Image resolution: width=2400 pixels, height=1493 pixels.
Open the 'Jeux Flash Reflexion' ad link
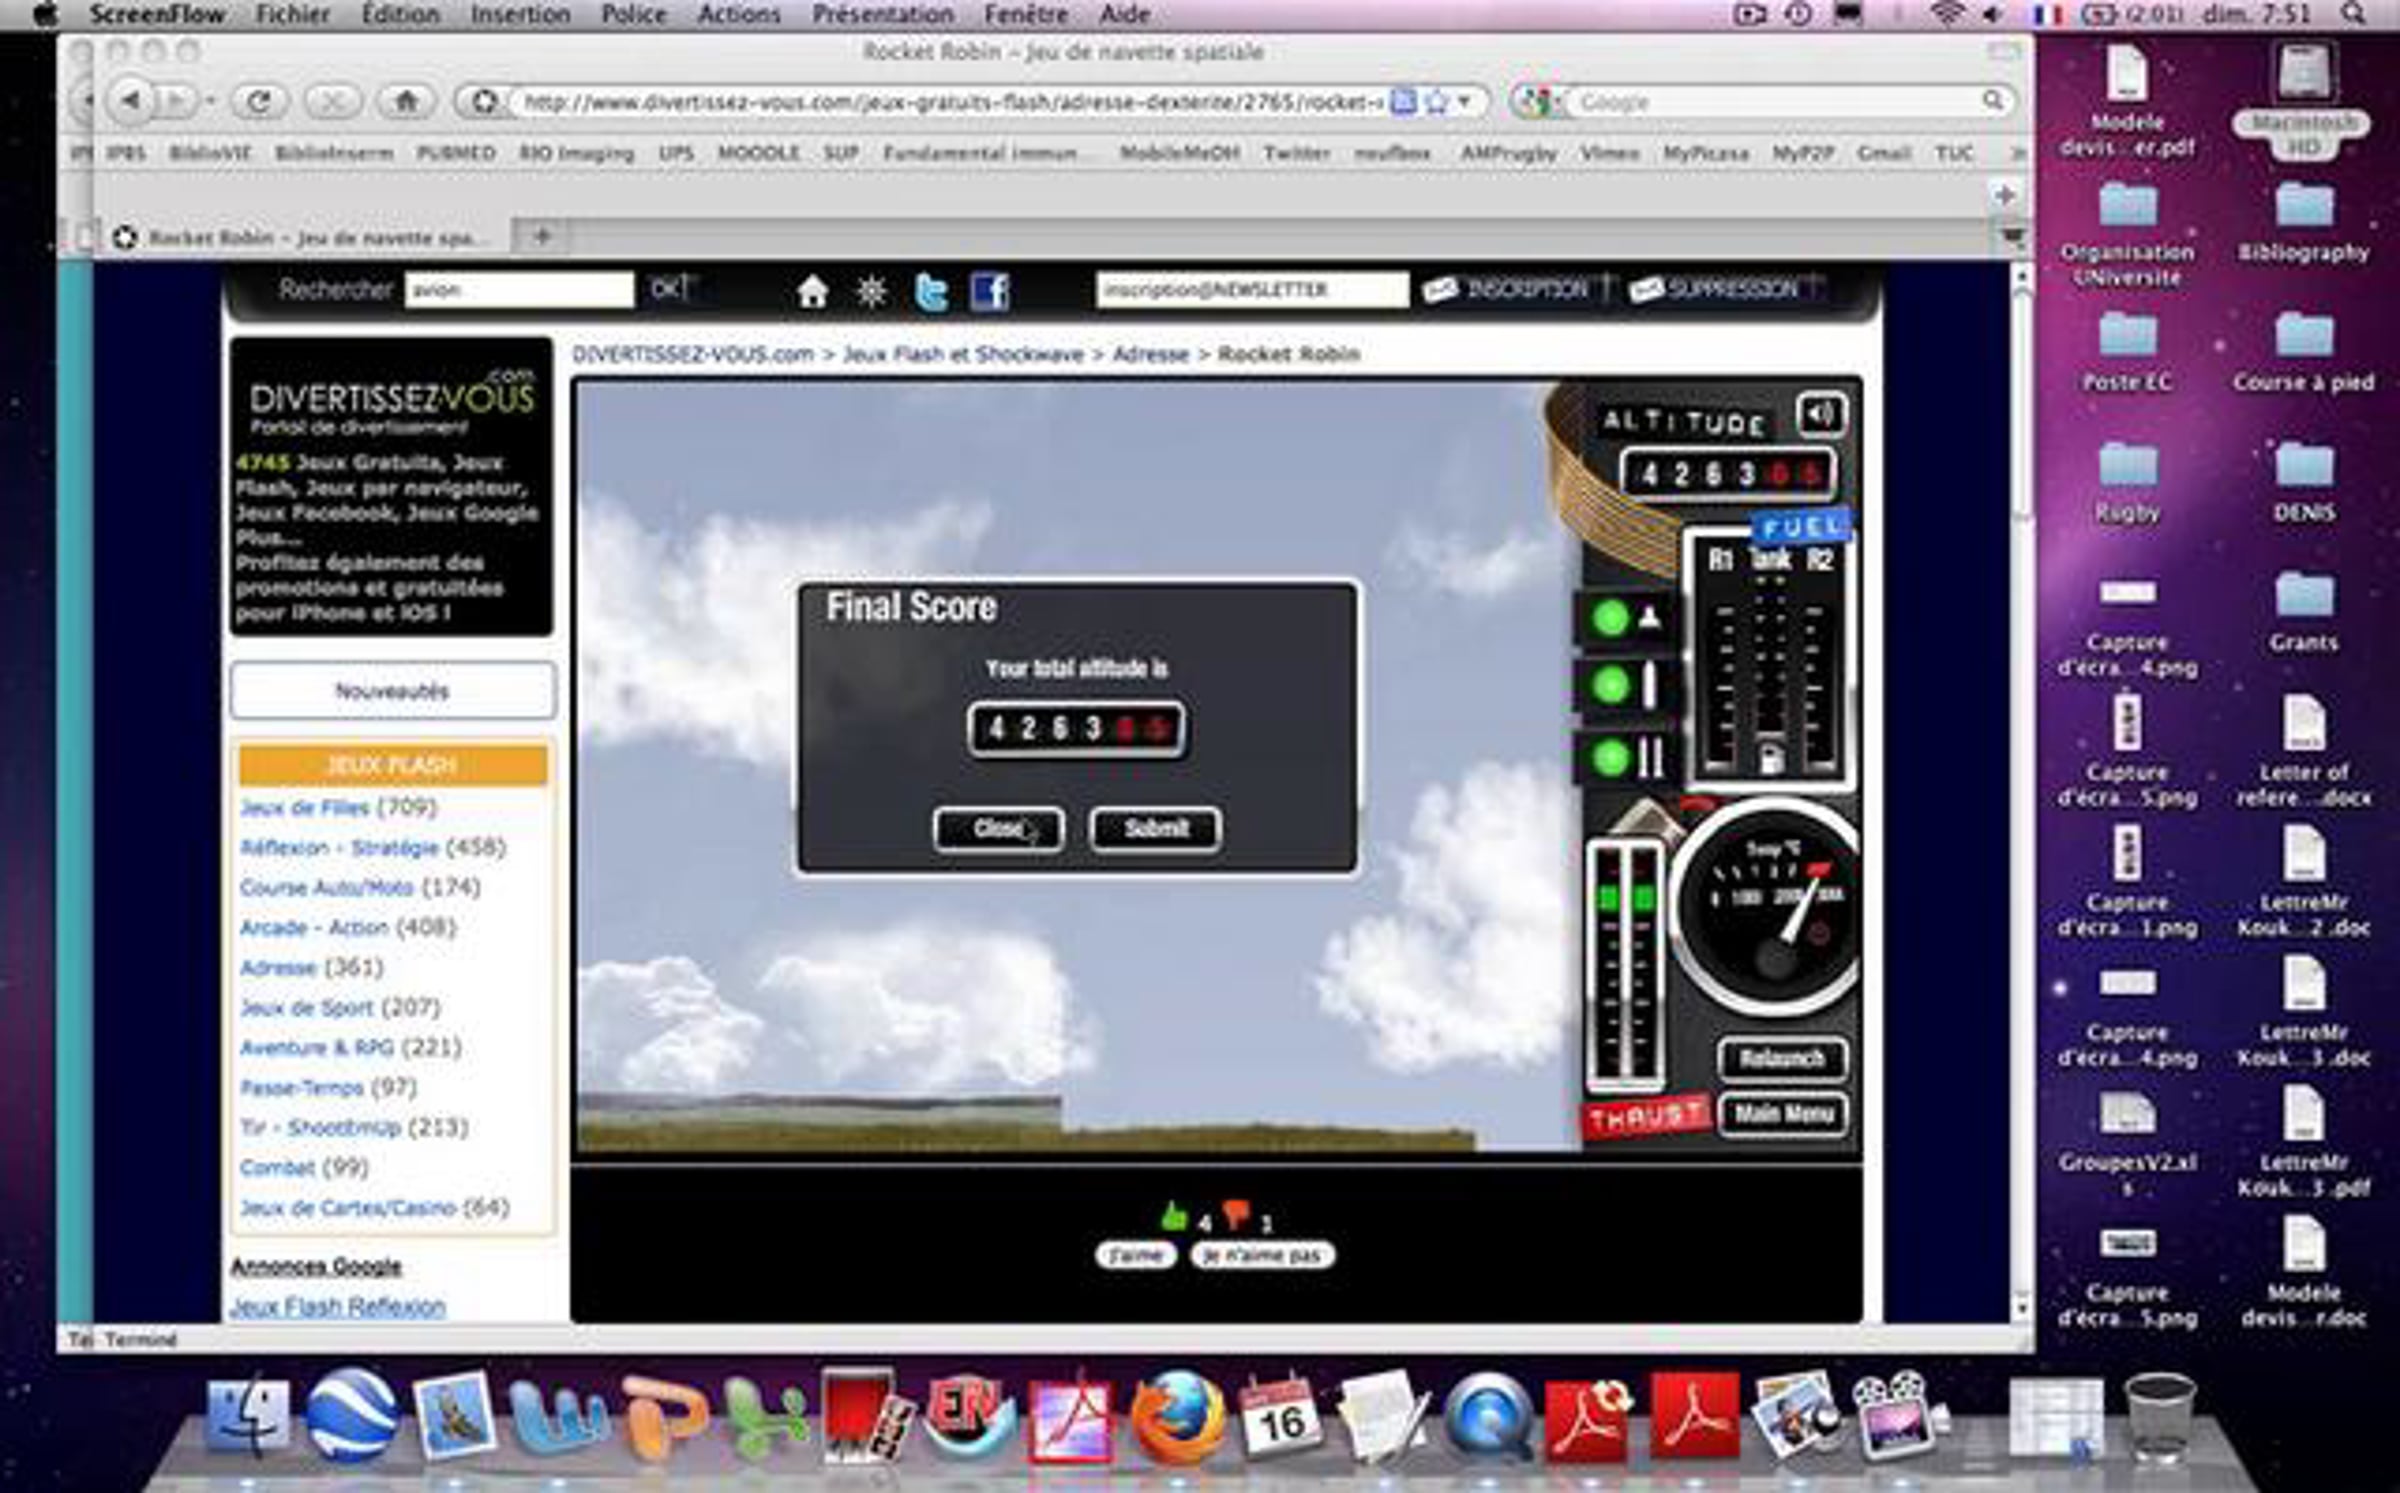pyautogui.click(x=338, y=1306)
